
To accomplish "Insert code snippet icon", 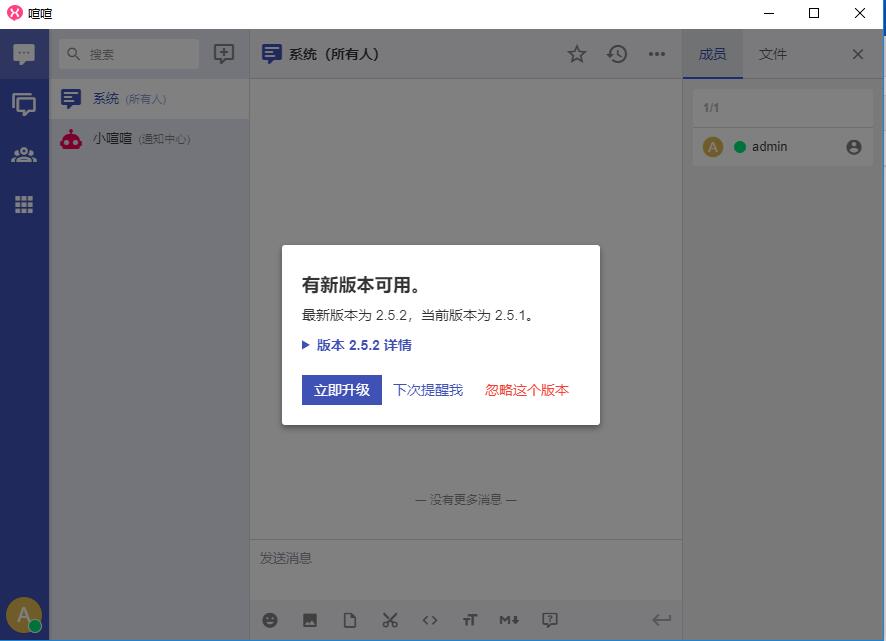I will (x=430, y=620).
